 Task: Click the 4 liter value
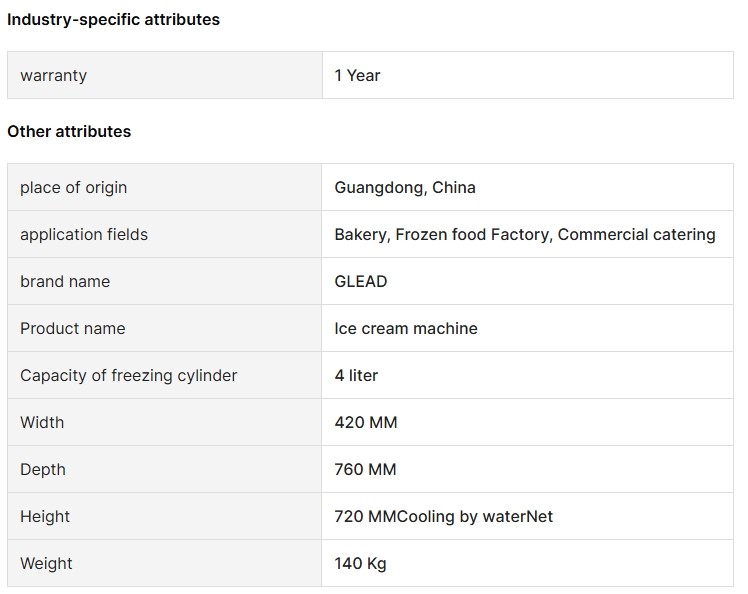coord(356,375)
